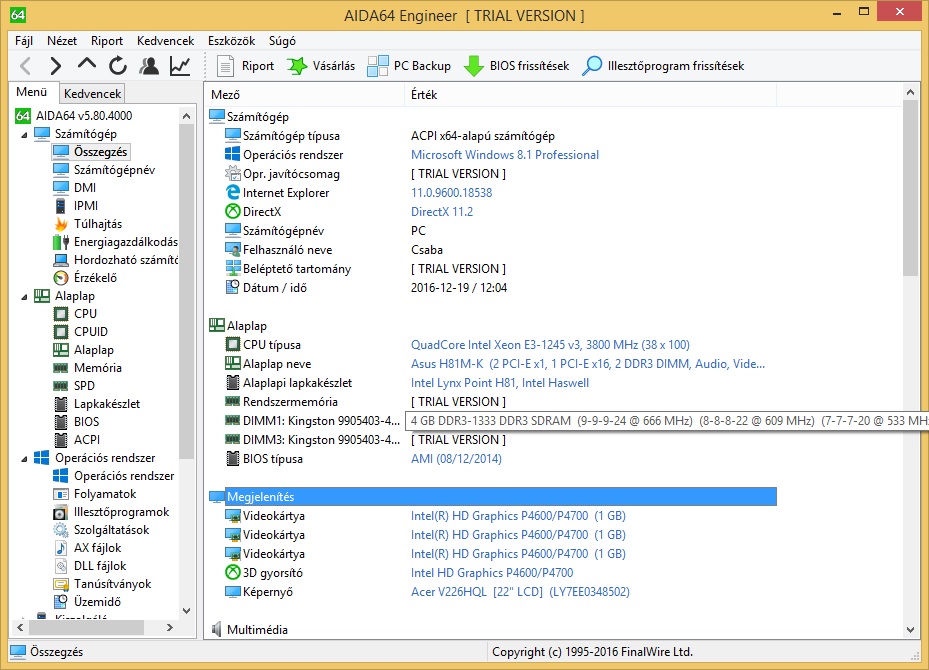
Task: Select the IPMI tree item
Action: (x=86, y=206)
